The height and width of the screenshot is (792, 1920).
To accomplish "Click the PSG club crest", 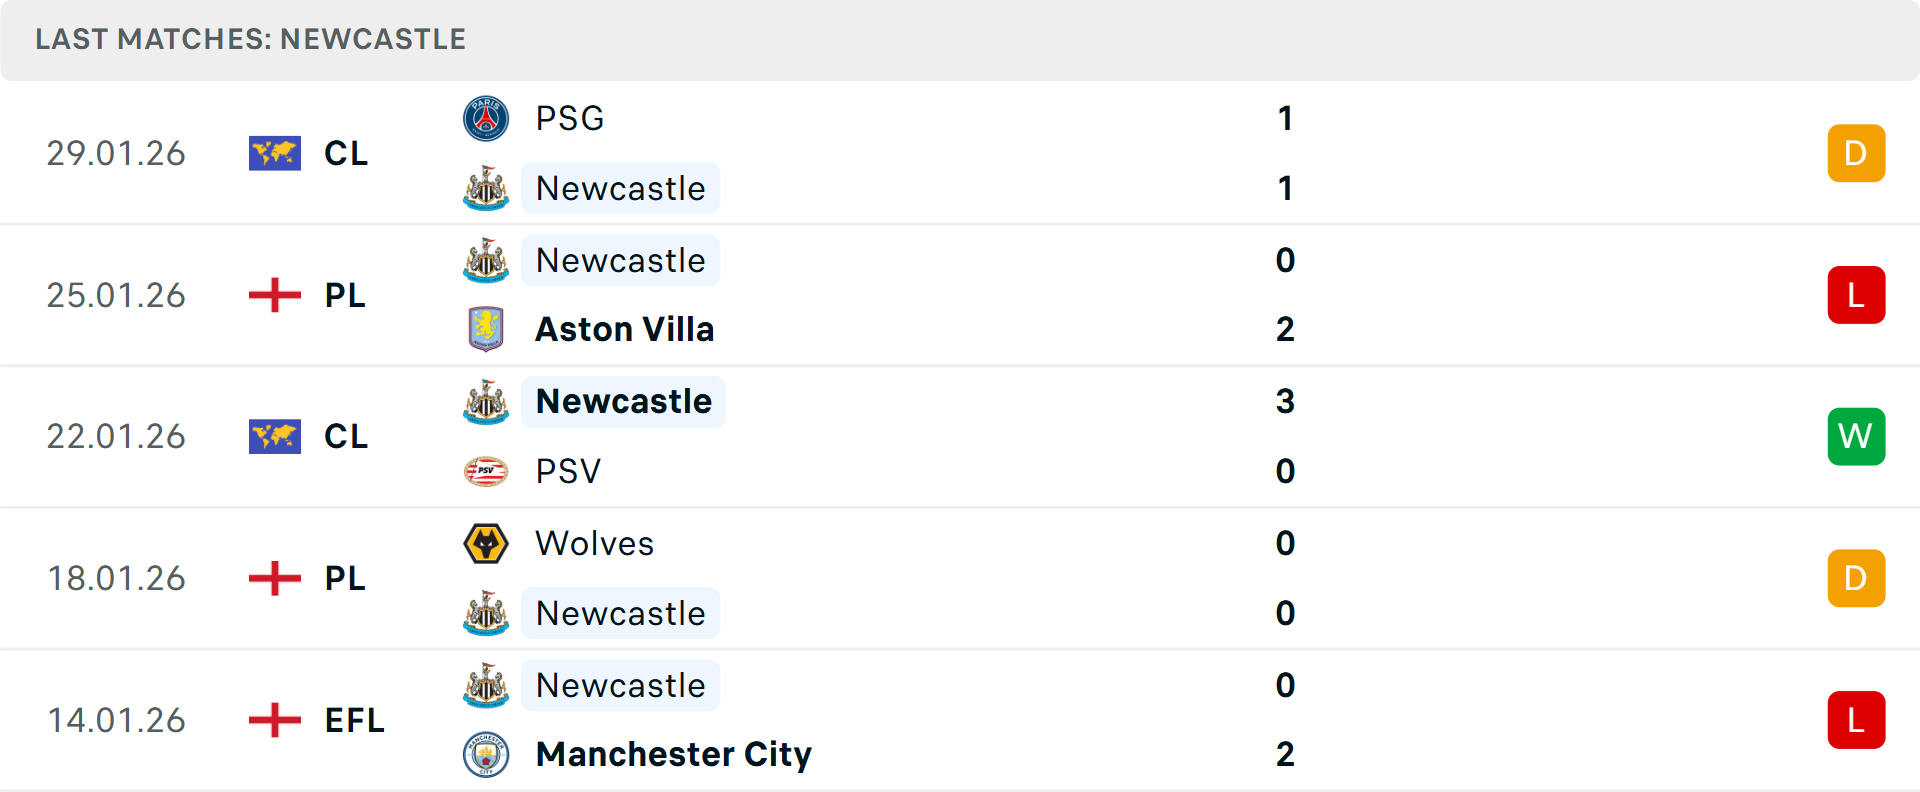I will tap(487, 118).
